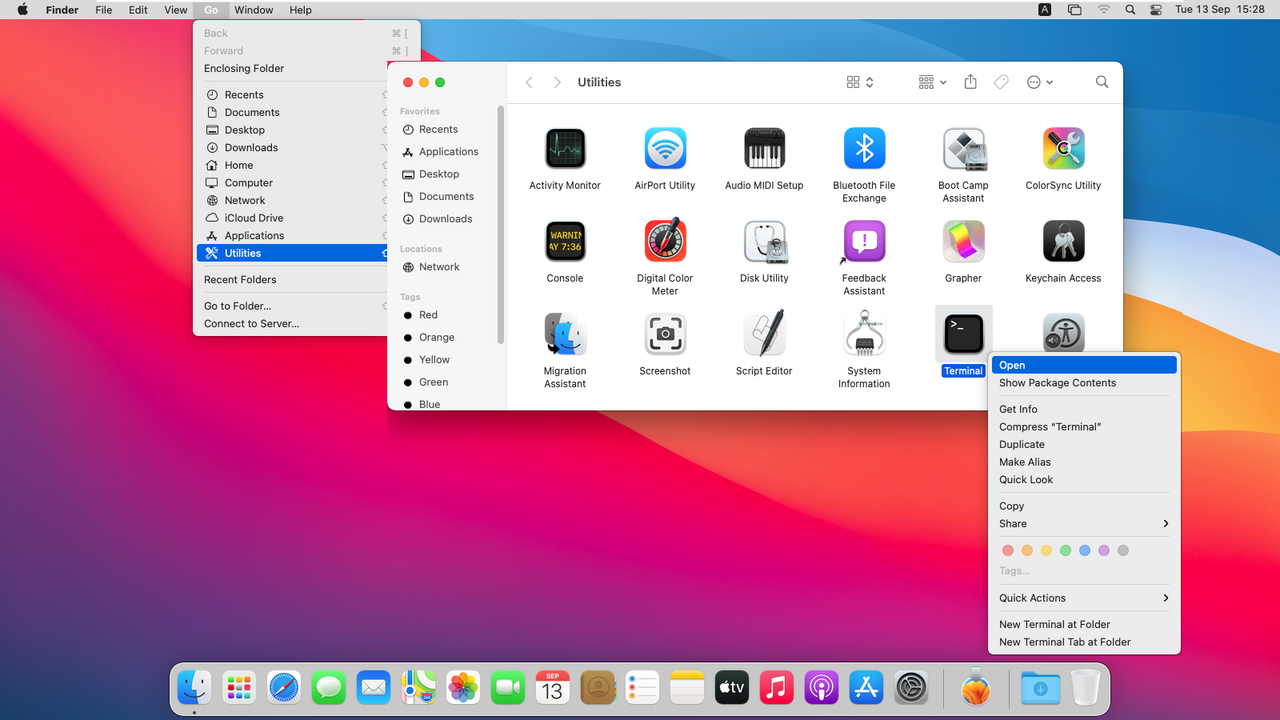Viewport: 1280px width, 720px height.
Task: Apply the red tag color dot
Action: click(x=1008, y=551)
